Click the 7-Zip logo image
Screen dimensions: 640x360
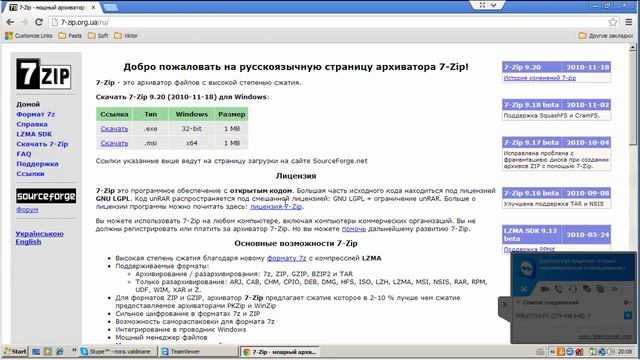point(43,74)
